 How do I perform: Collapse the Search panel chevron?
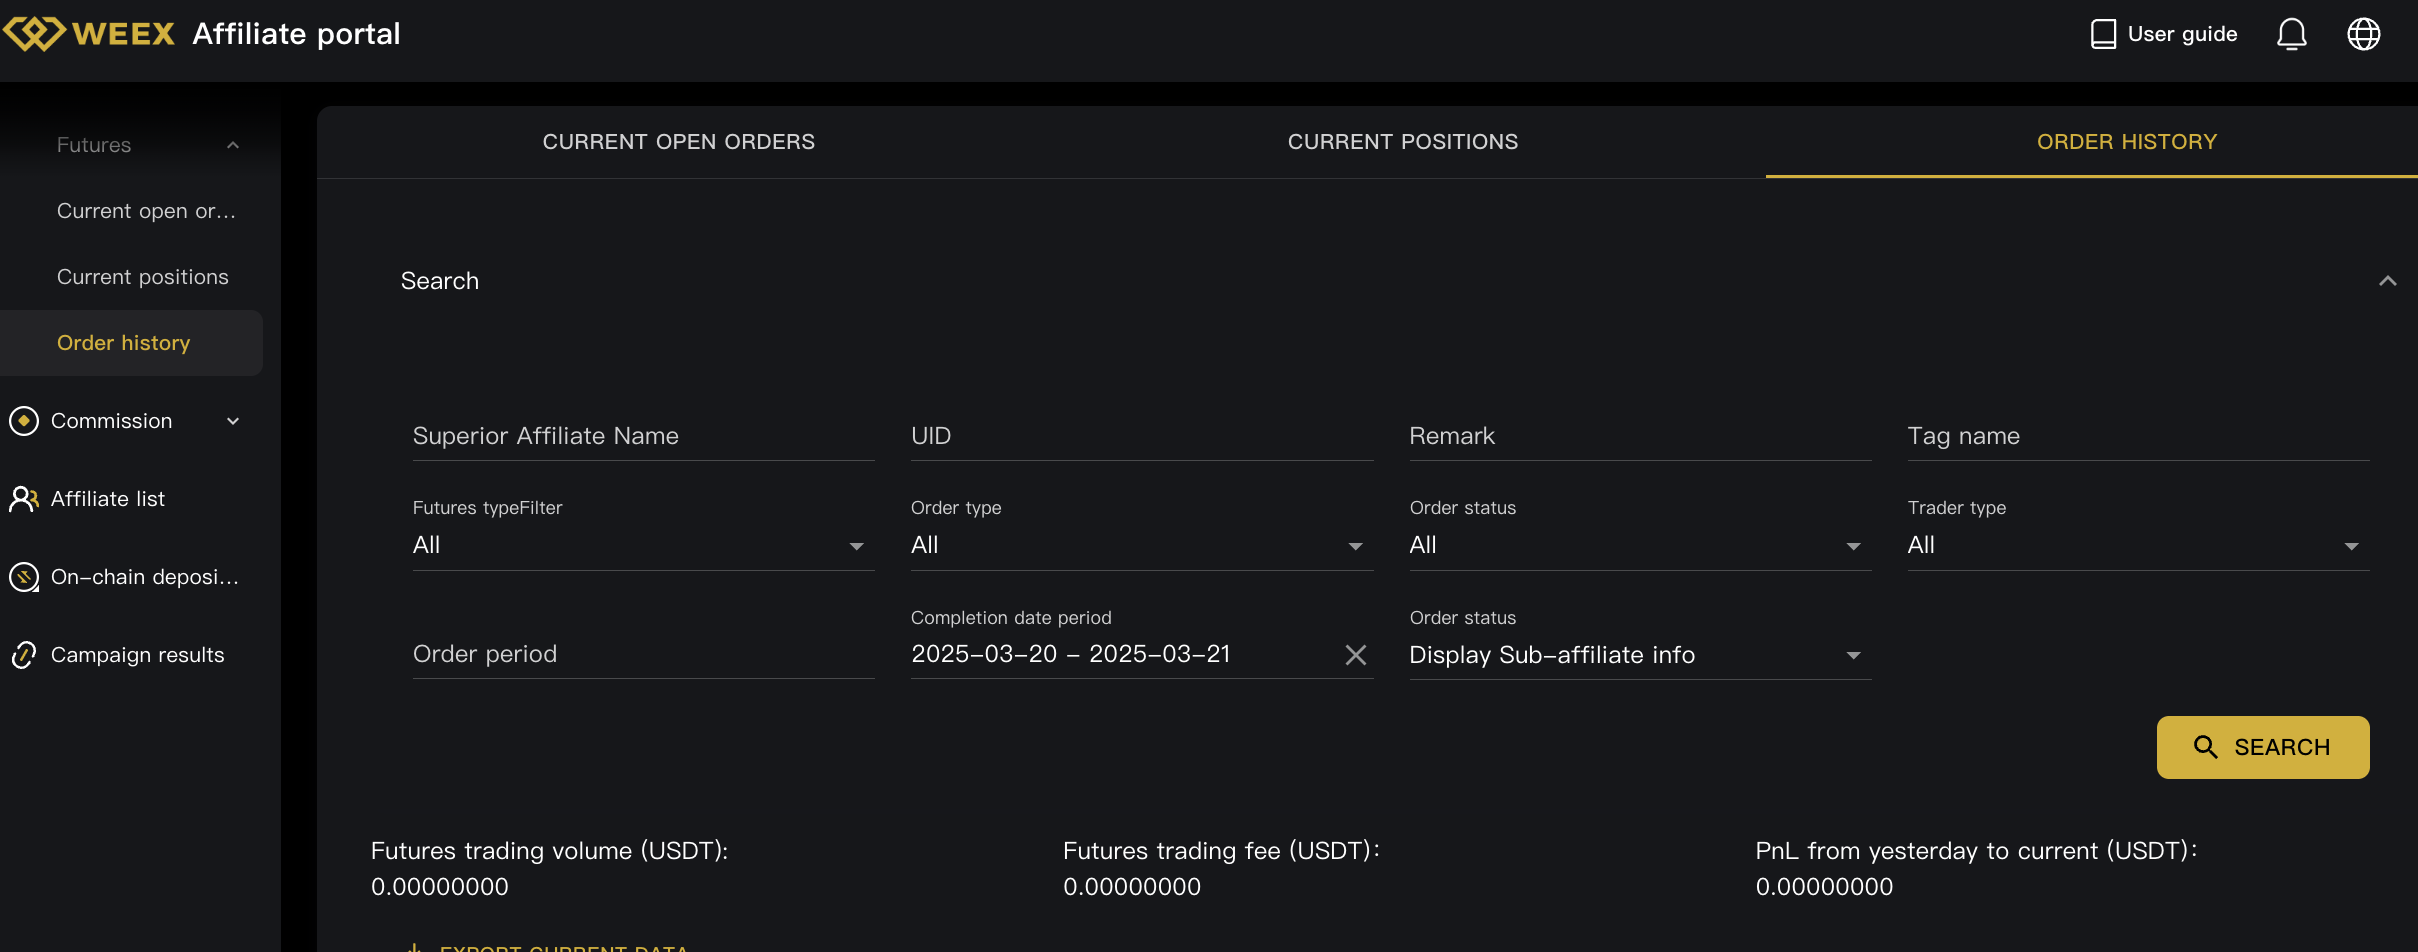point(2387,281)
